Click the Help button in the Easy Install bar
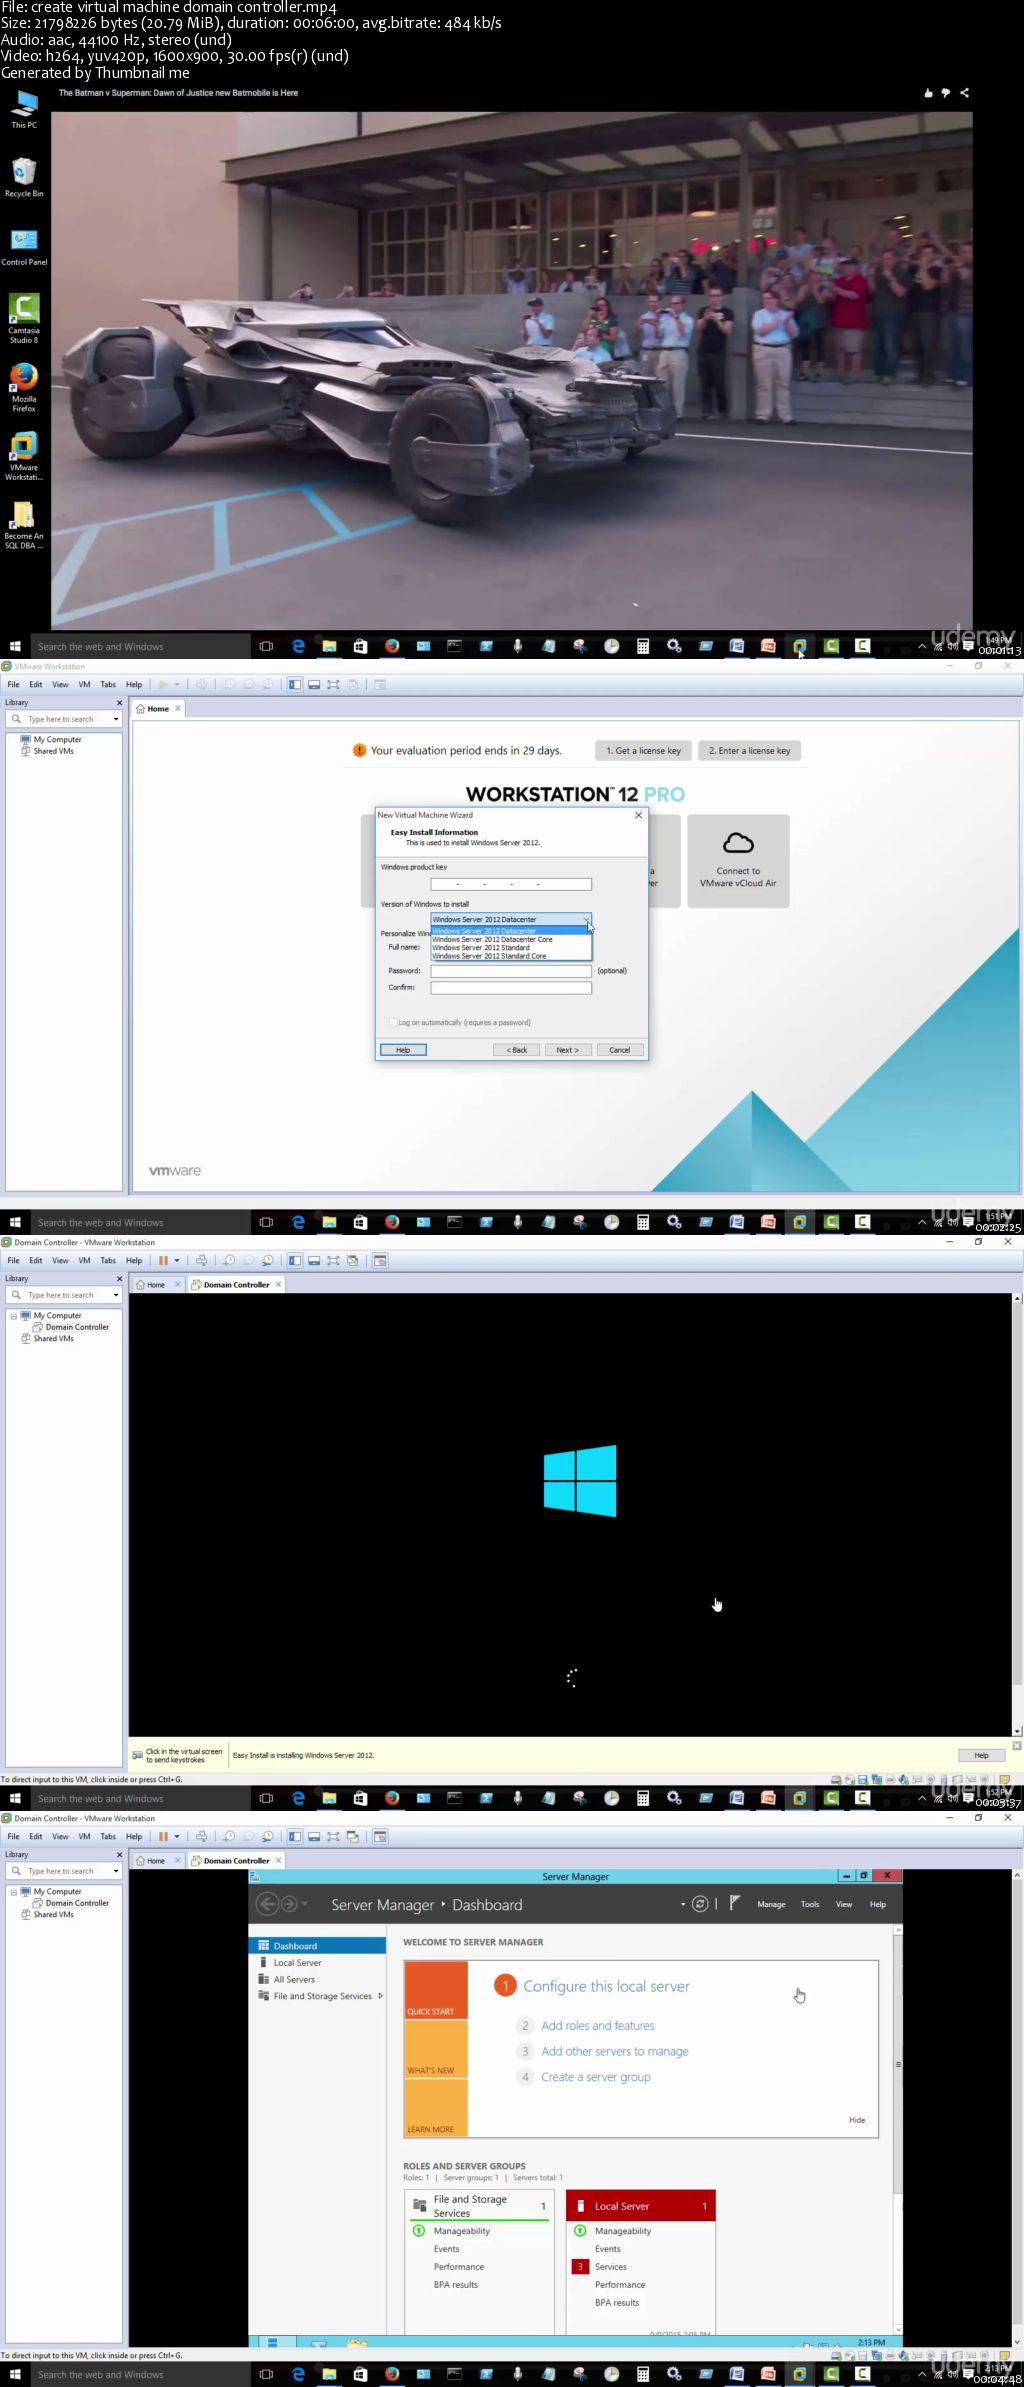1024x2387 pixels. 981,1755
